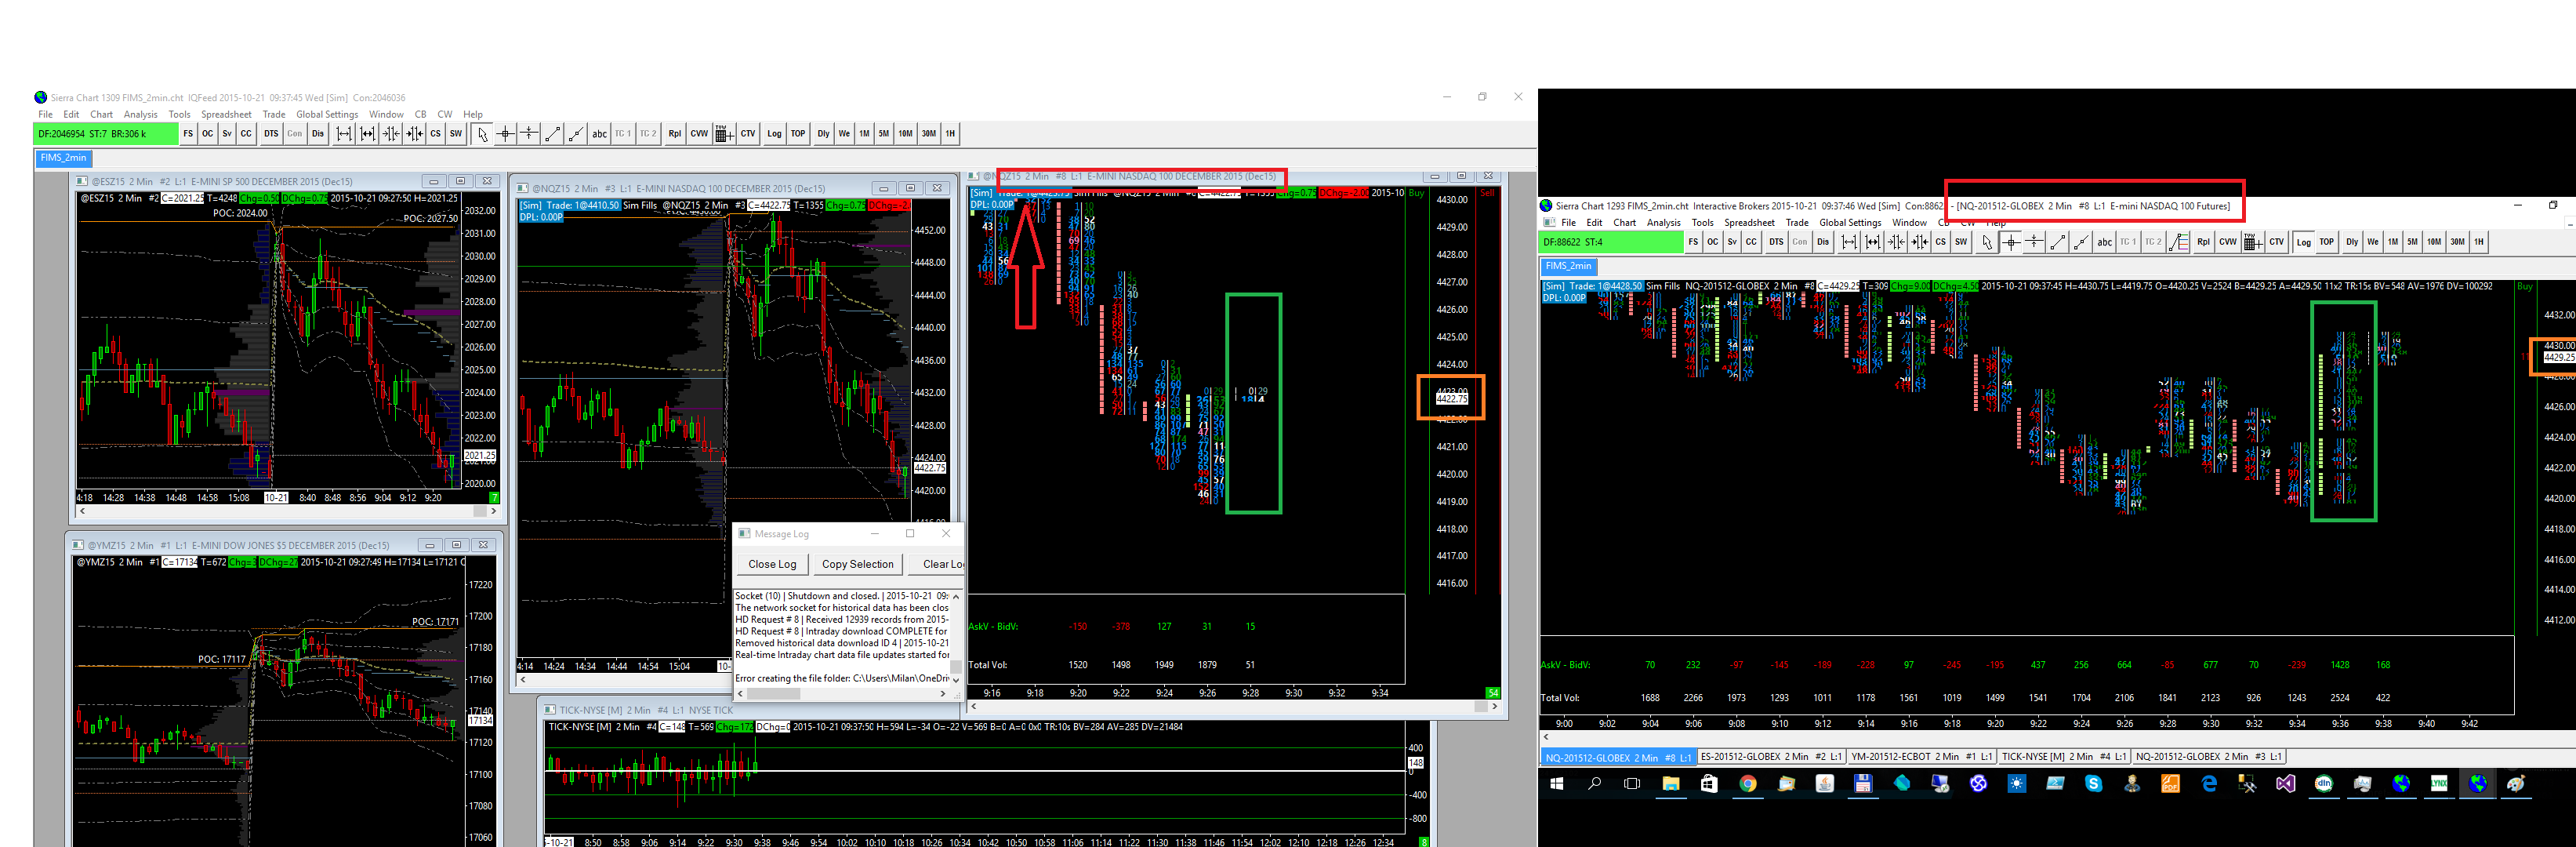This screenshot has height=847, width=2576.
Task: Select the diagonal line drawing tool in IQFeed window toolbar
Action: [x=552, y=134]
